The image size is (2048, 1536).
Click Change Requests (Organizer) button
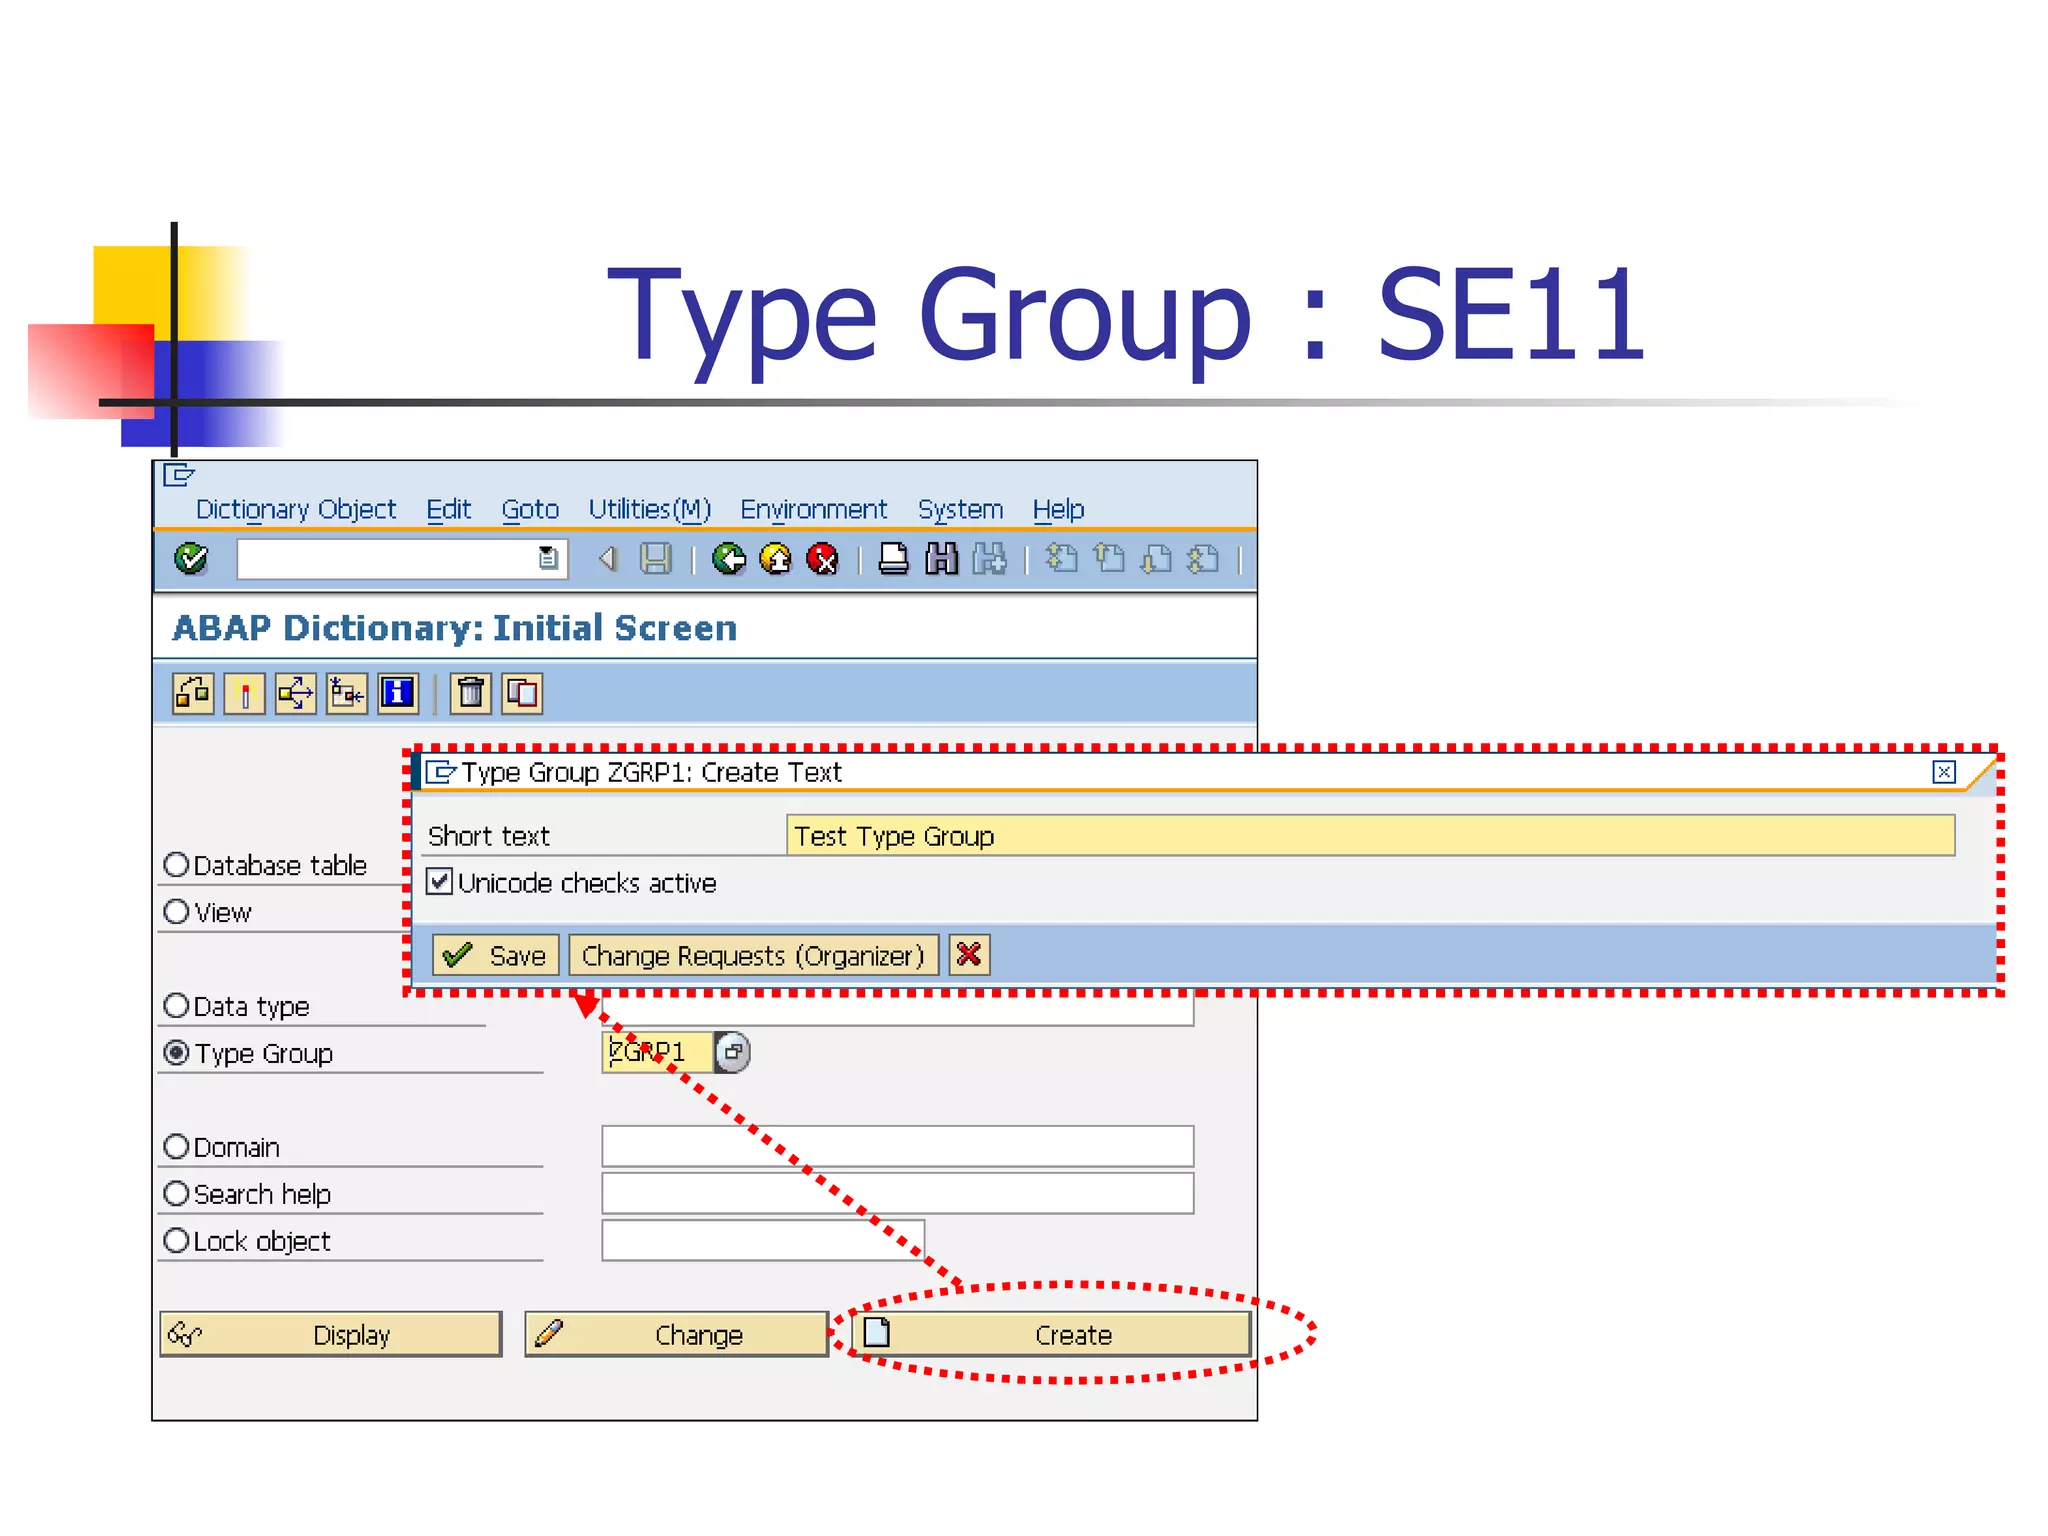coord(753,956)
